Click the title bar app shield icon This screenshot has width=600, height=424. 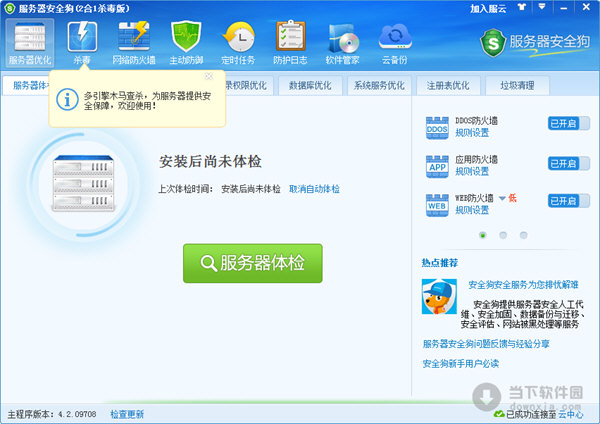(x=9, y=8)
